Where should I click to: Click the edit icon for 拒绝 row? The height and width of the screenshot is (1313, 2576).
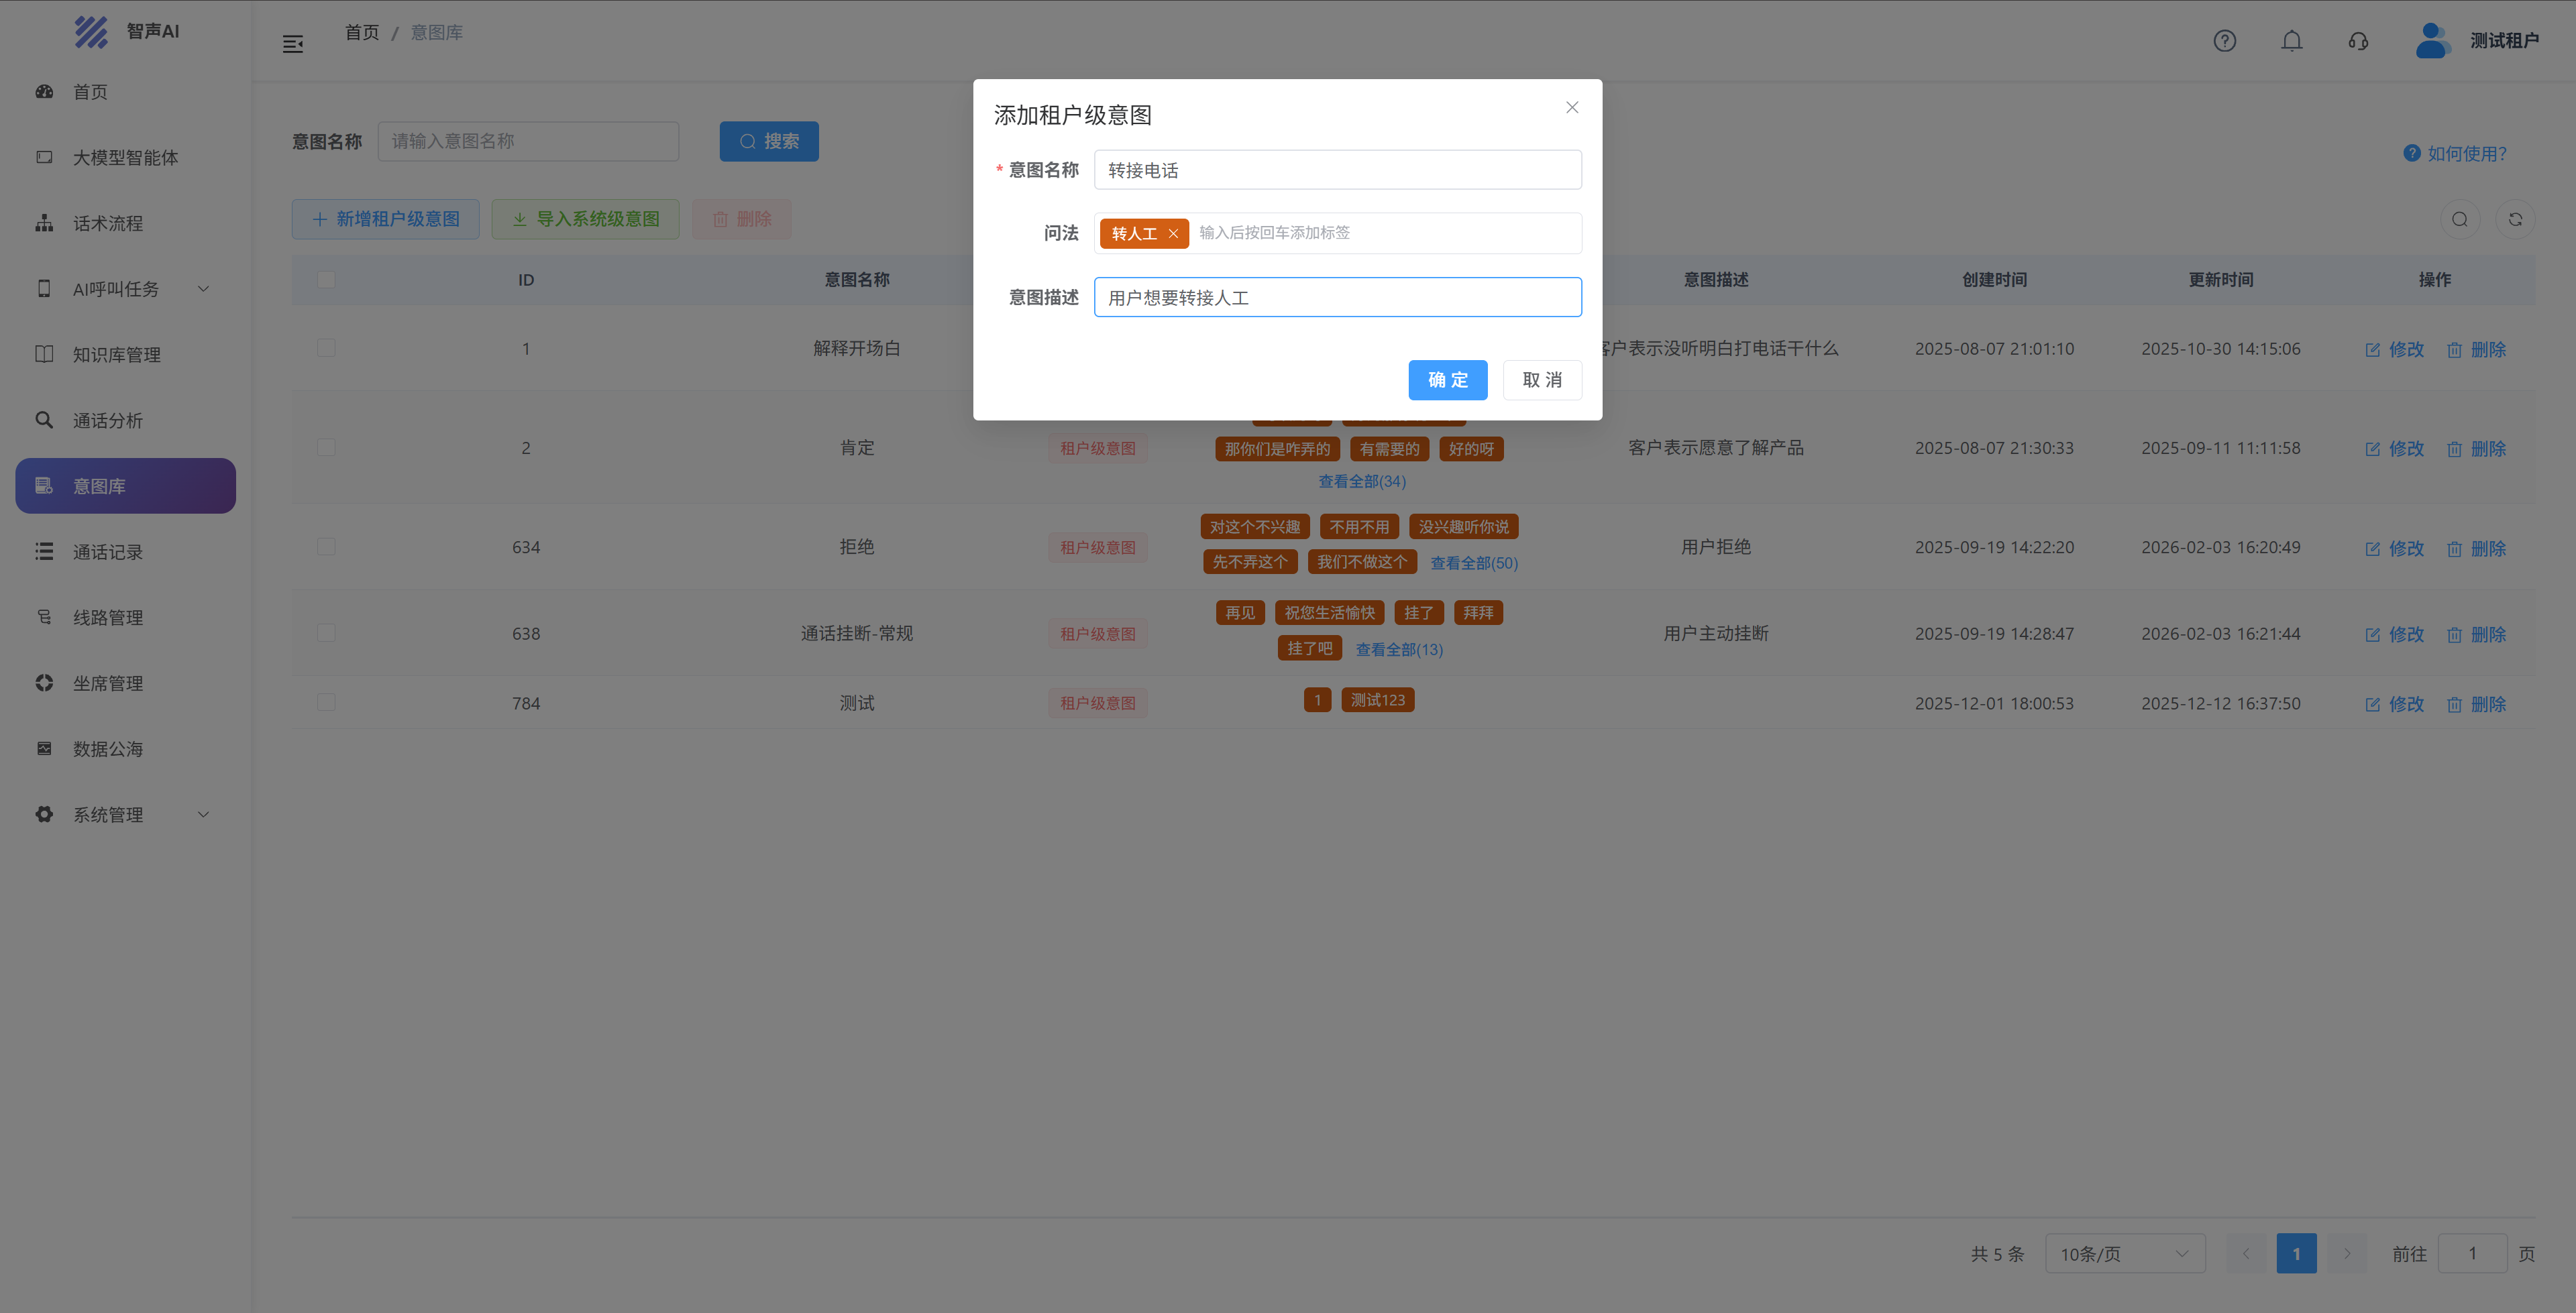(2372, 549)
